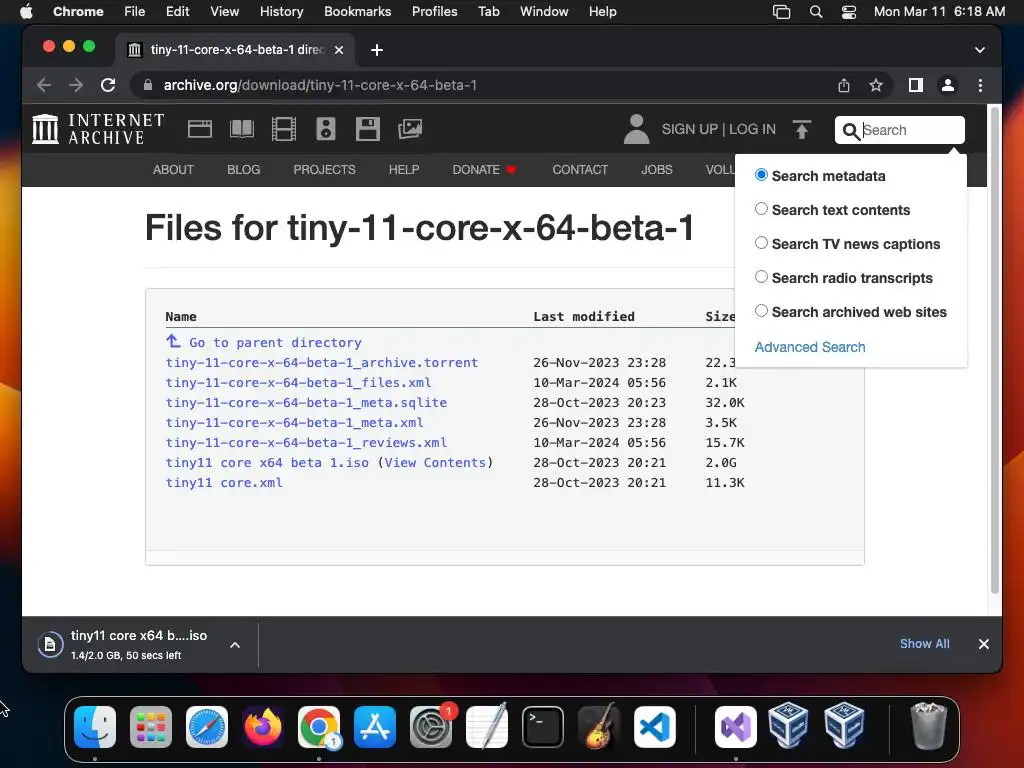Open Finder from the dock
The height and width of the screenshot is (768, 1024).
95,727
